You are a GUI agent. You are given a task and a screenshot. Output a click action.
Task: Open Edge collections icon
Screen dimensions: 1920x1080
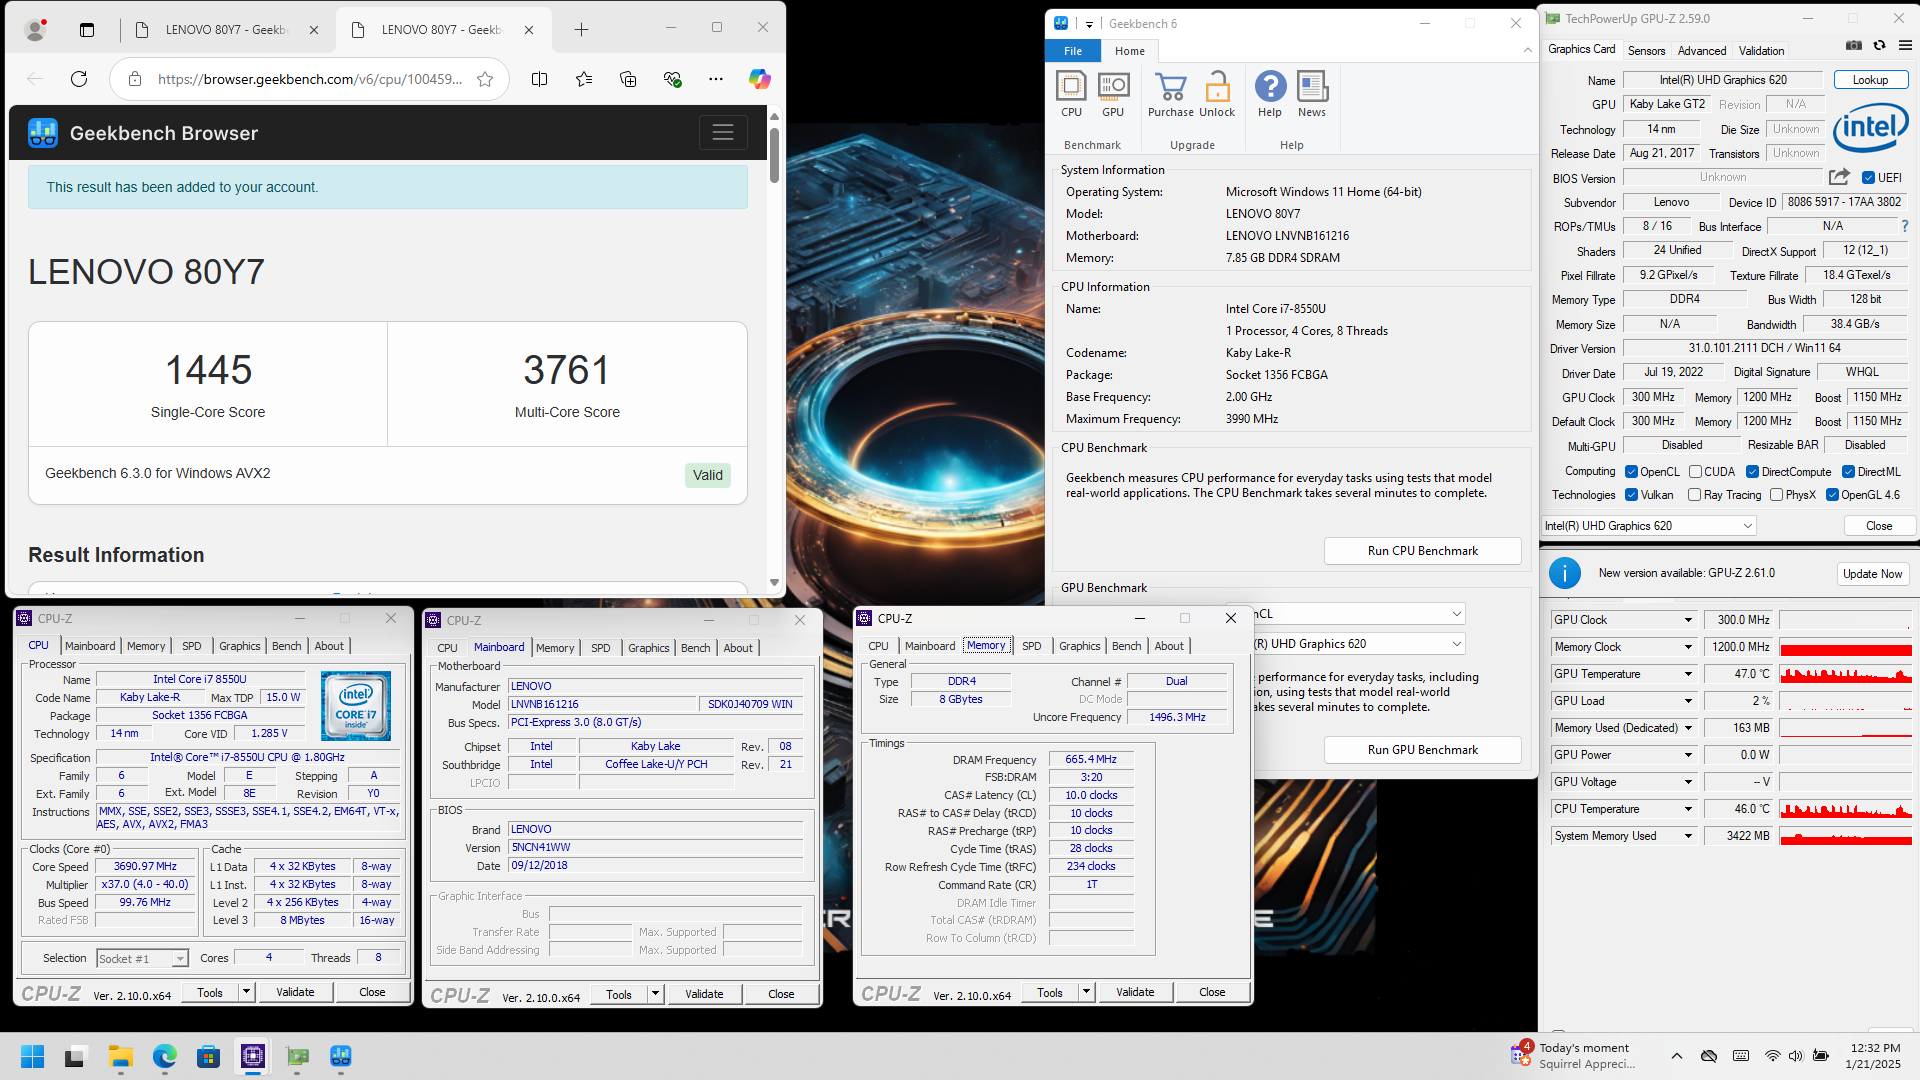tap(628, 79)
